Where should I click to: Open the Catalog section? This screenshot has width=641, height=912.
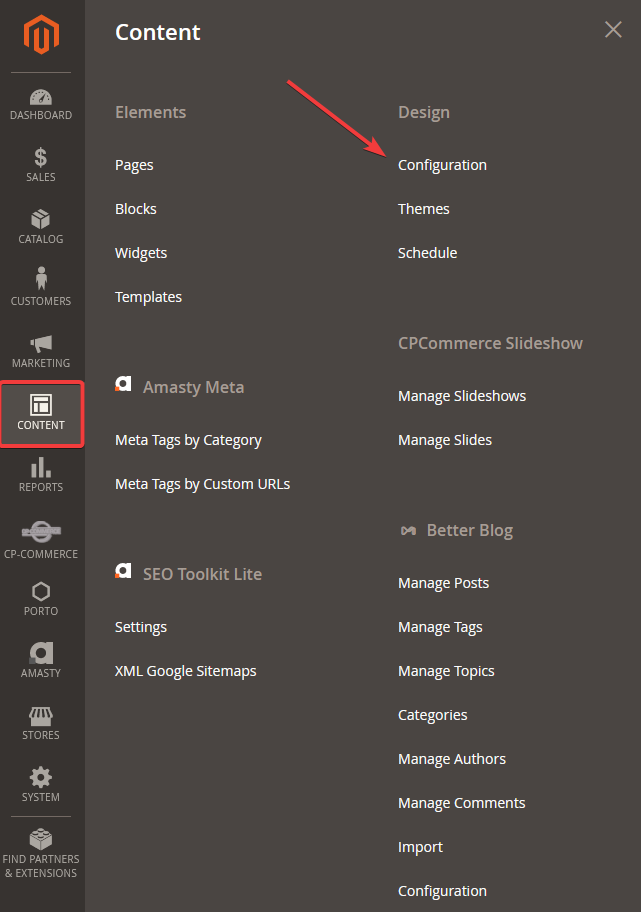40,228
